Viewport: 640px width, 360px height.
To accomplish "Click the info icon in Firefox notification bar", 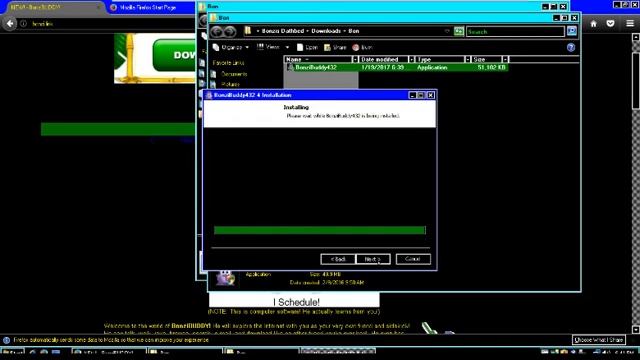I will (7, 340).
